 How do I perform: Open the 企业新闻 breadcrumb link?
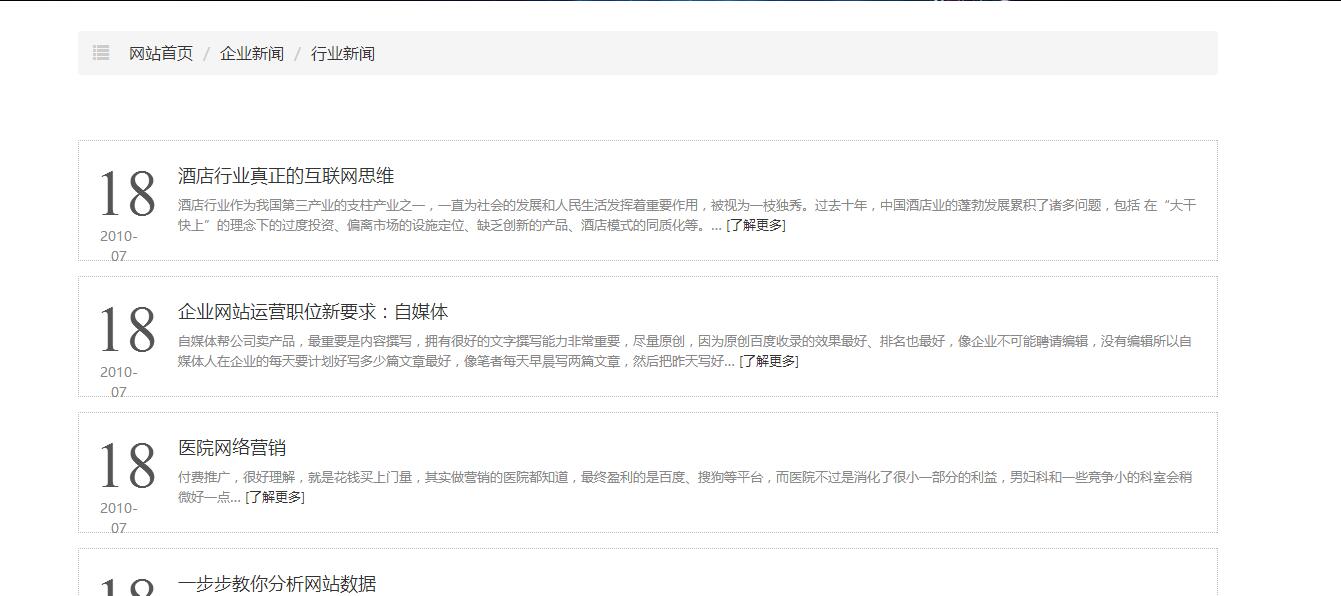pos(251,54)
